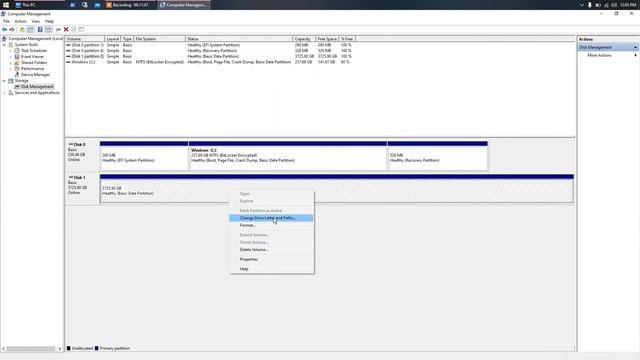Open the View menu
Screen dimensions: 640x360
coord(36,21)
